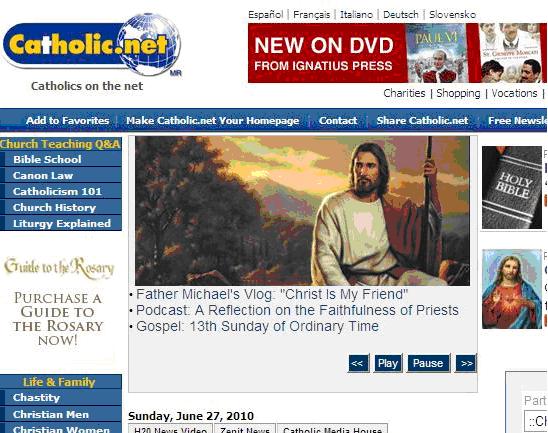Click the main Jesus slideshow image

tap(302, 211)
